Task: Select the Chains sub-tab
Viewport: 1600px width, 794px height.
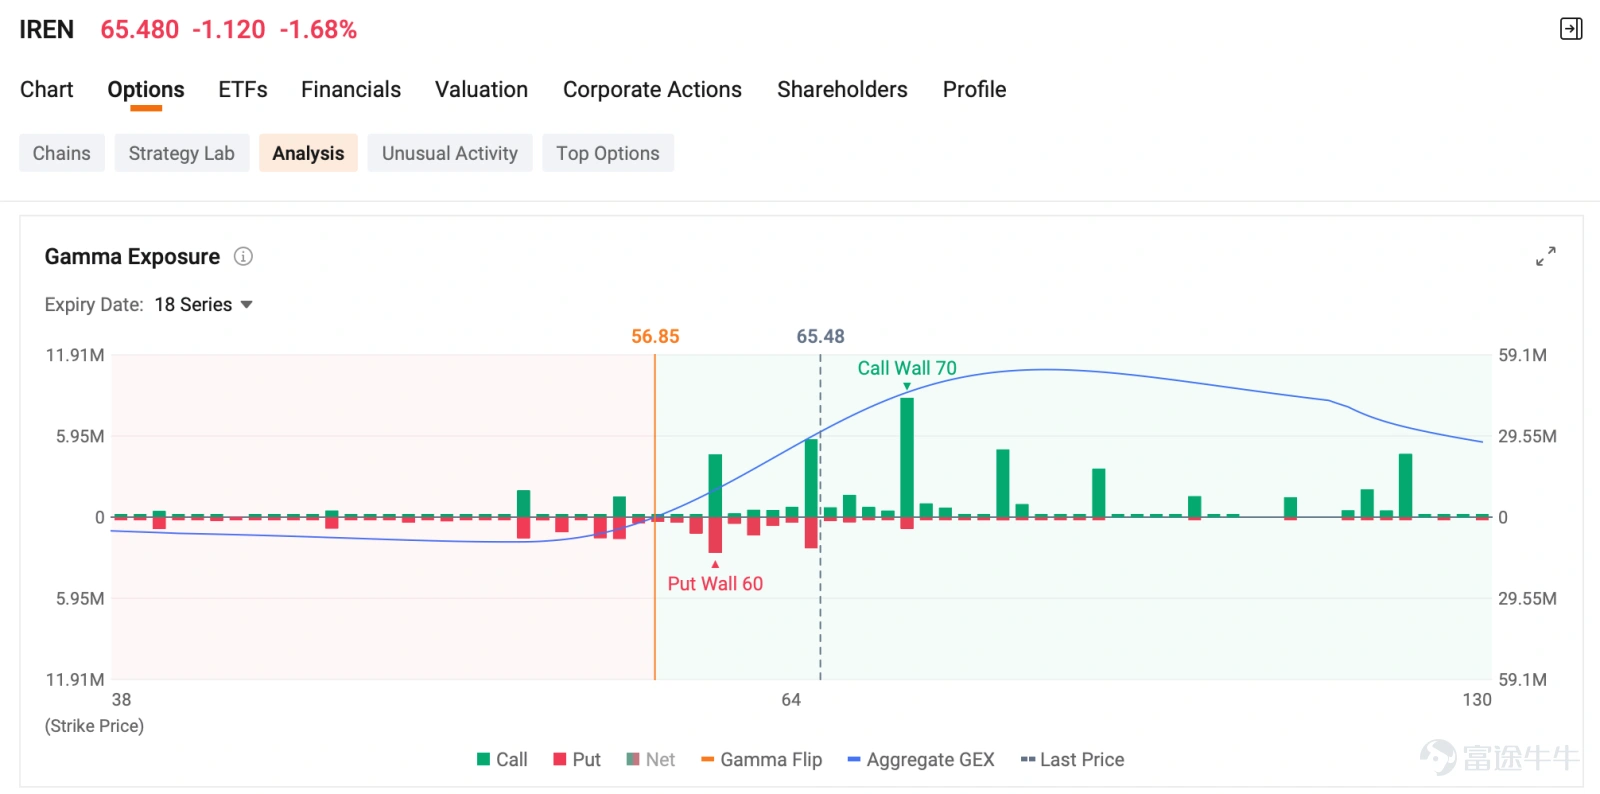Action: [x=62, y=153]
